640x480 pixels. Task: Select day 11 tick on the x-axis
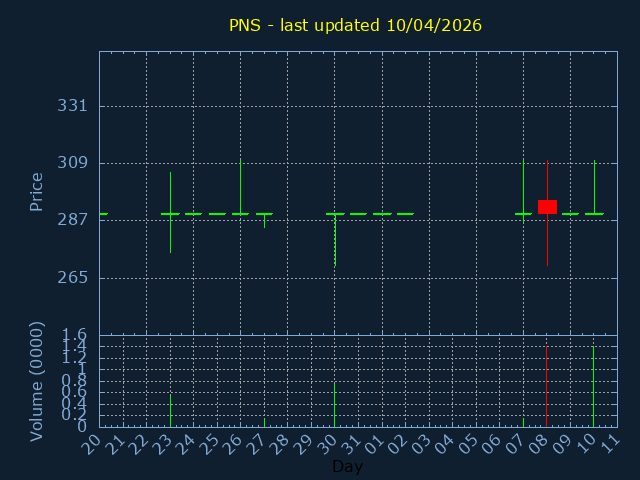(609, 443)
